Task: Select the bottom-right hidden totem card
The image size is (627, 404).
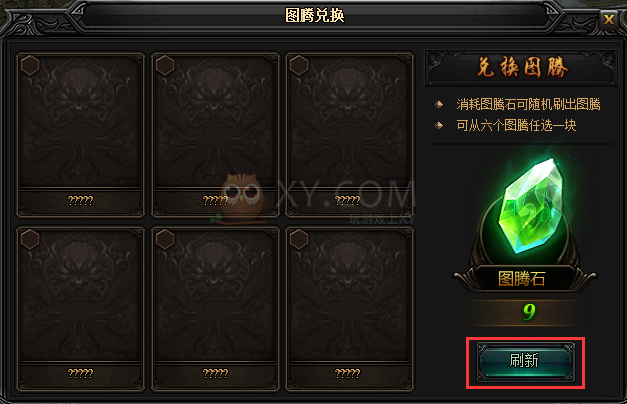Action: 349,308
